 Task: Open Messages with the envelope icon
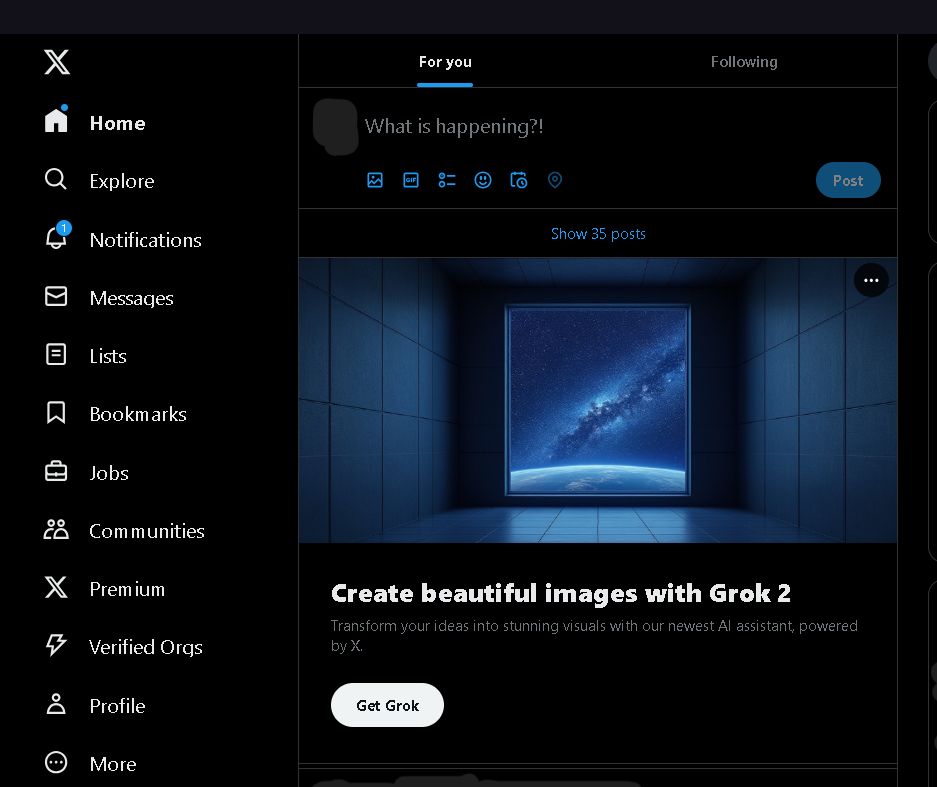(x=56, y=297)
